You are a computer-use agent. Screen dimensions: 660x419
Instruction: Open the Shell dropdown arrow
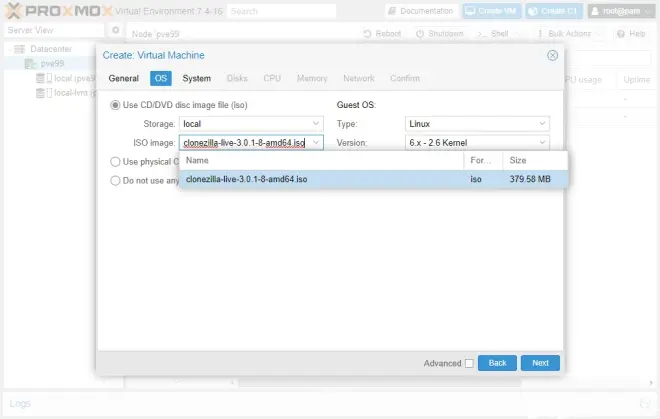tap(518, 33)
